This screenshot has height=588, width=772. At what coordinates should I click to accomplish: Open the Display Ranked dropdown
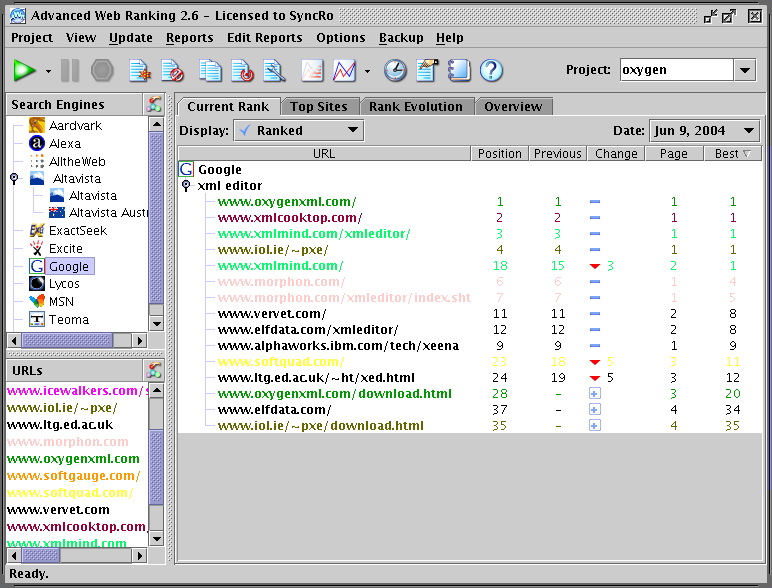(298, 131)
